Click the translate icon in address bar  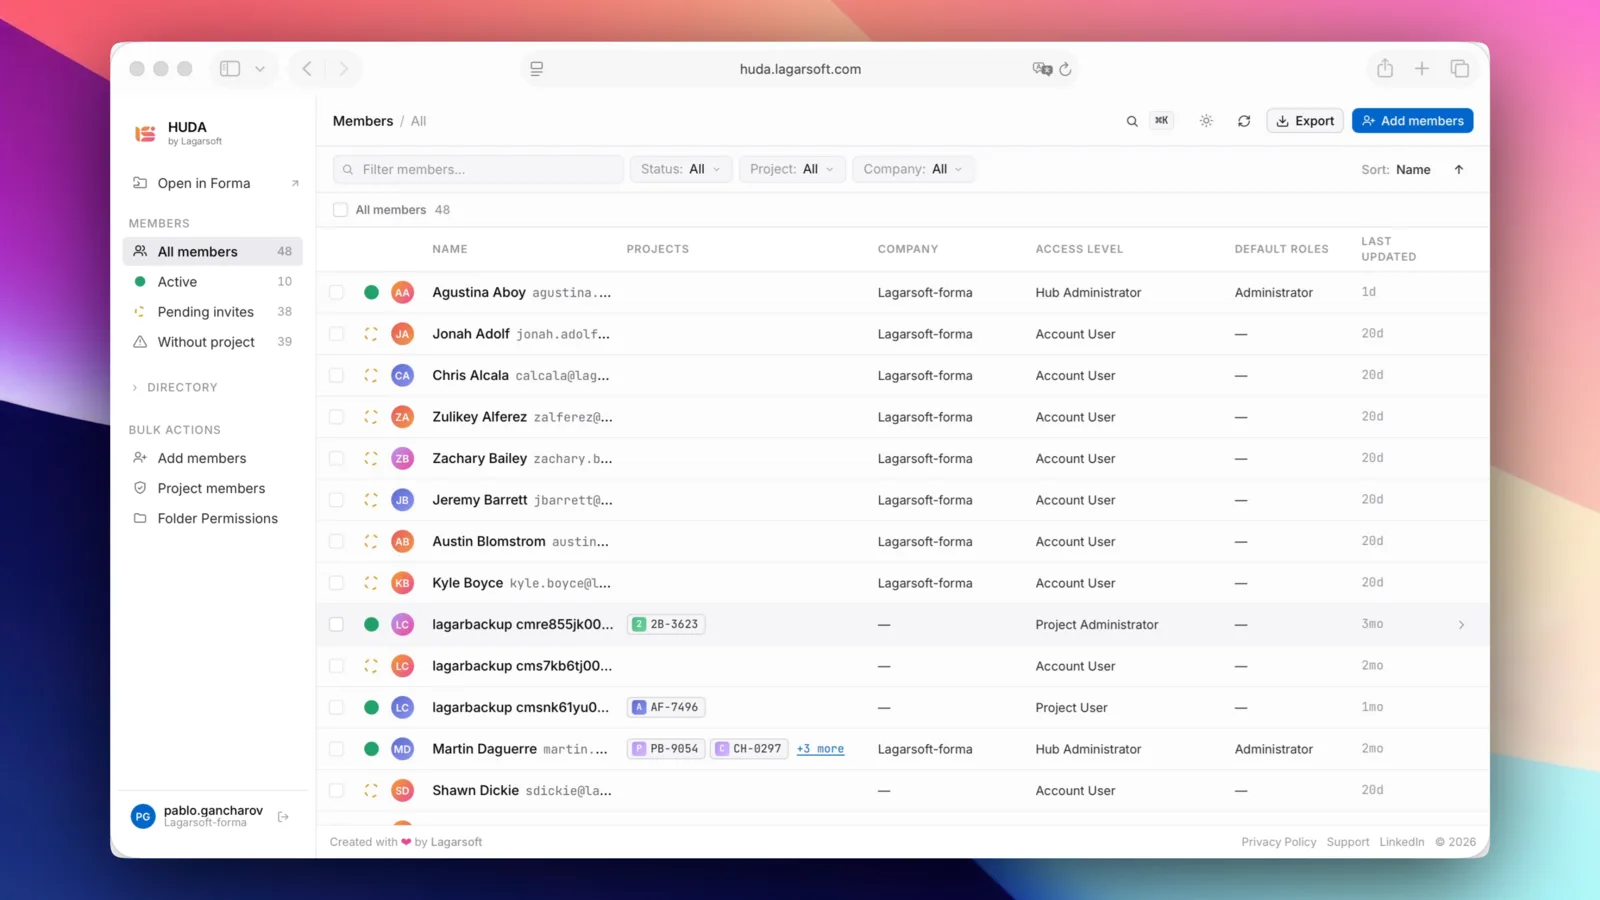pyautogui.click(x=1042, y=69)
